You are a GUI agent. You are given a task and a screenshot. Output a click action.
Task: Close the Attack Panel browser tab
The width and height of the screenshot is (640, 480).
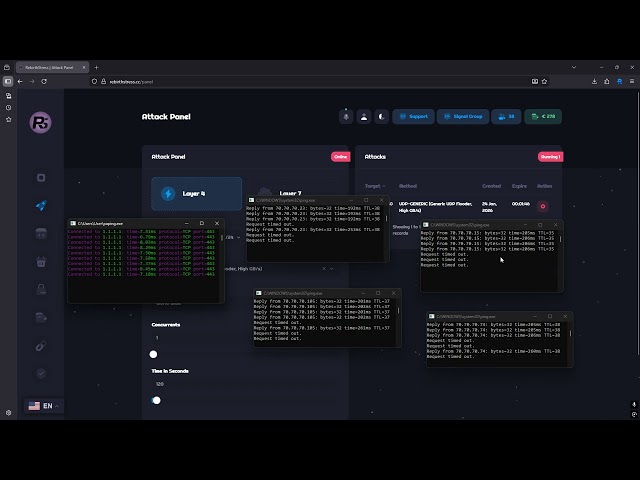pos(84,67)
